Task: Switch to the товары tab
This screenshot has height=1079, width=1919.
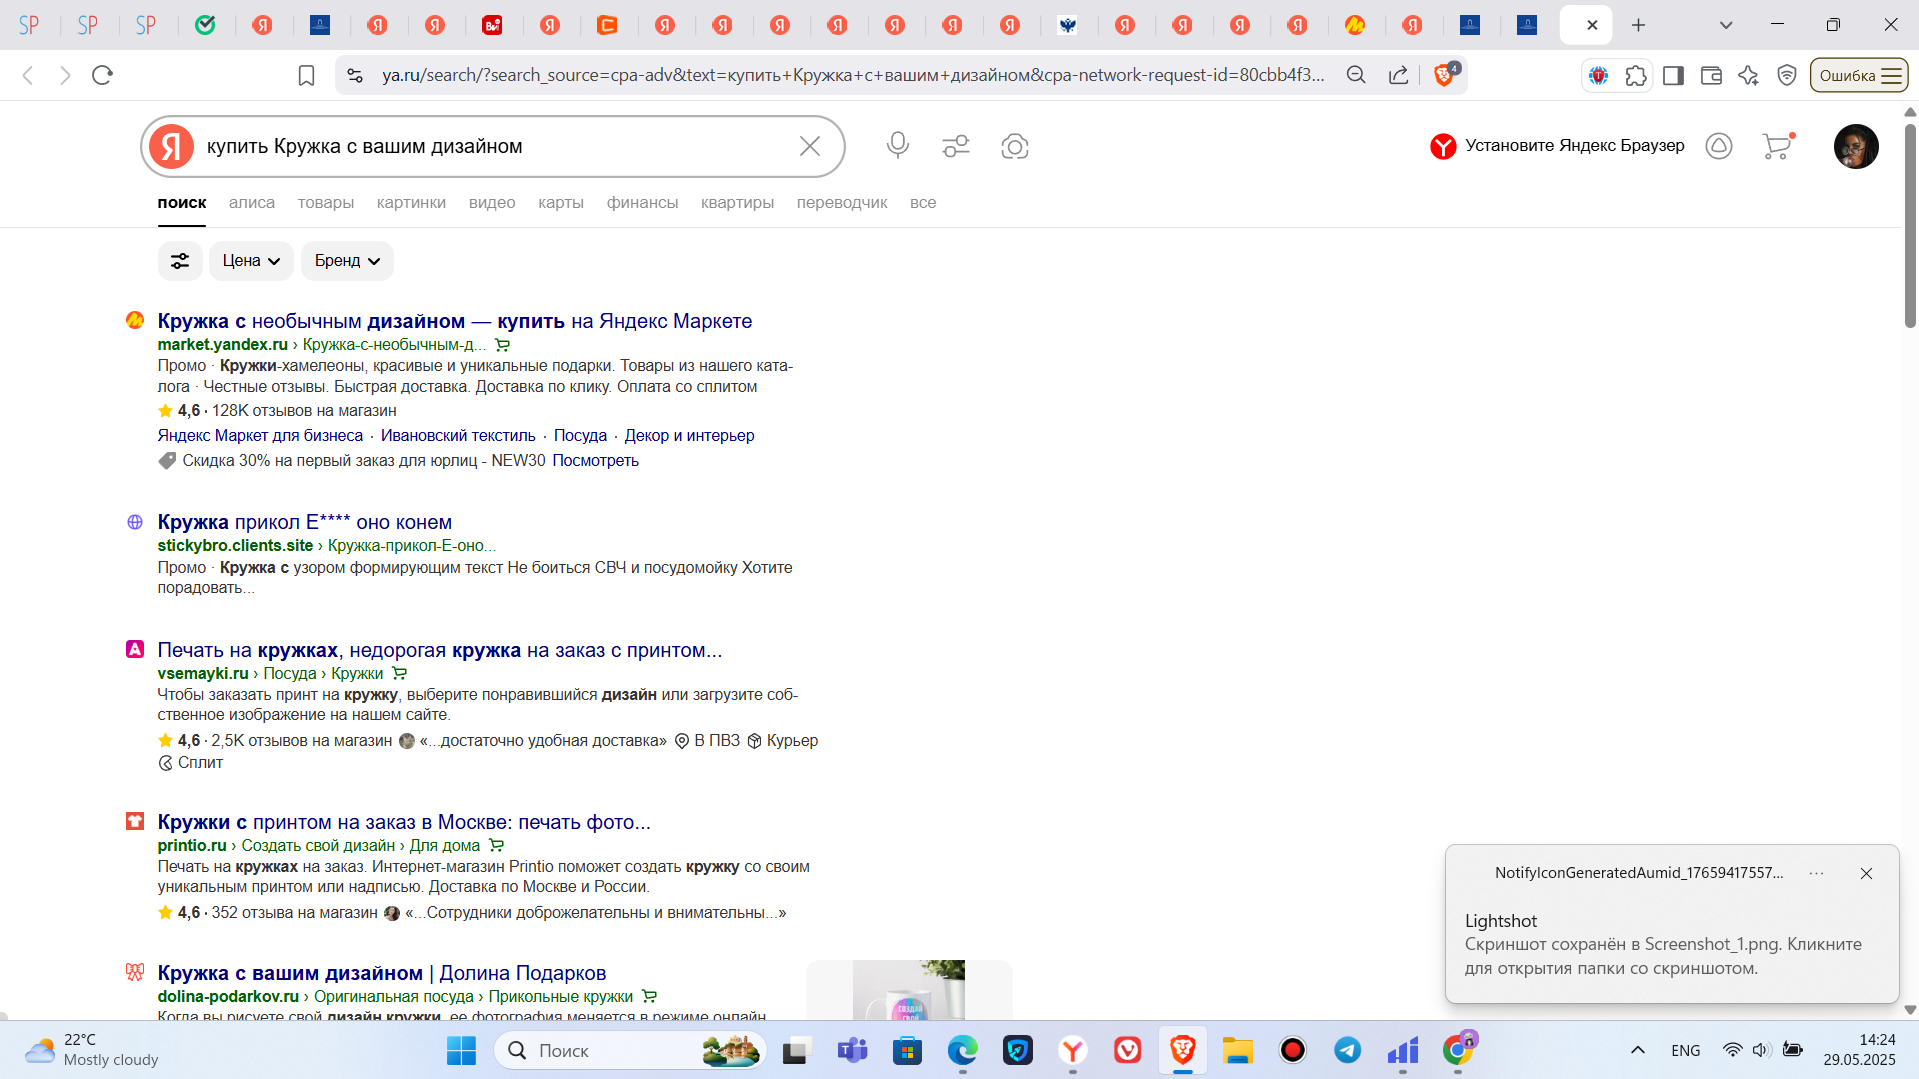Action: (326, 202)
